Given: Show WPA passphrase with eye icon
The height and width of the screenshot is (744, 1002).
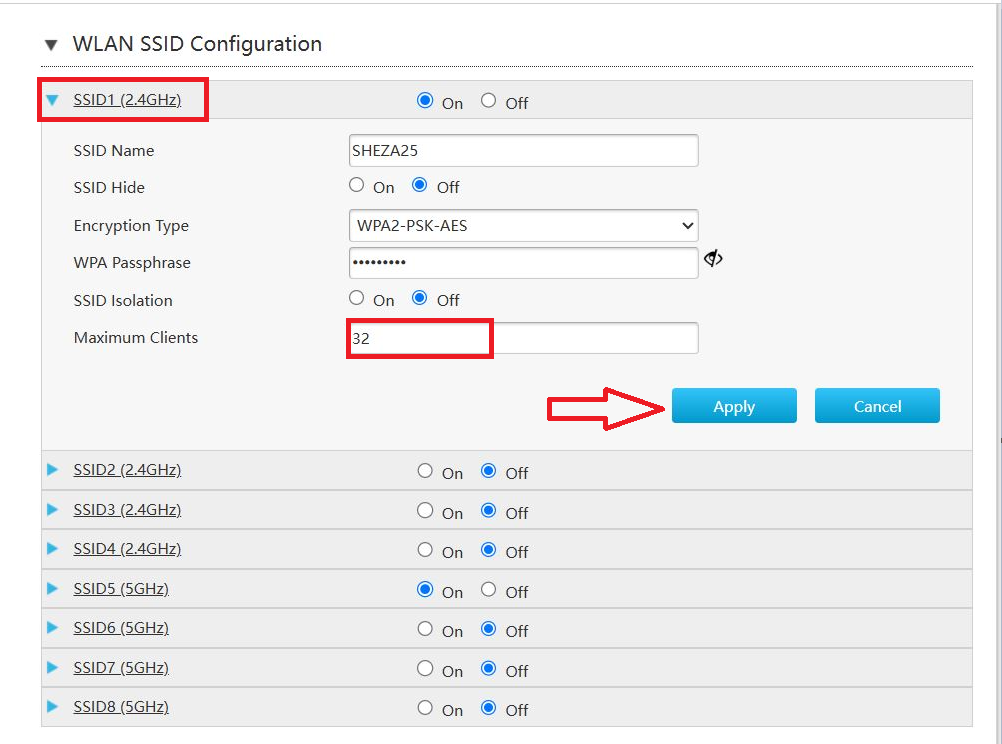Looking at the screenshot, I should [713, 259].
